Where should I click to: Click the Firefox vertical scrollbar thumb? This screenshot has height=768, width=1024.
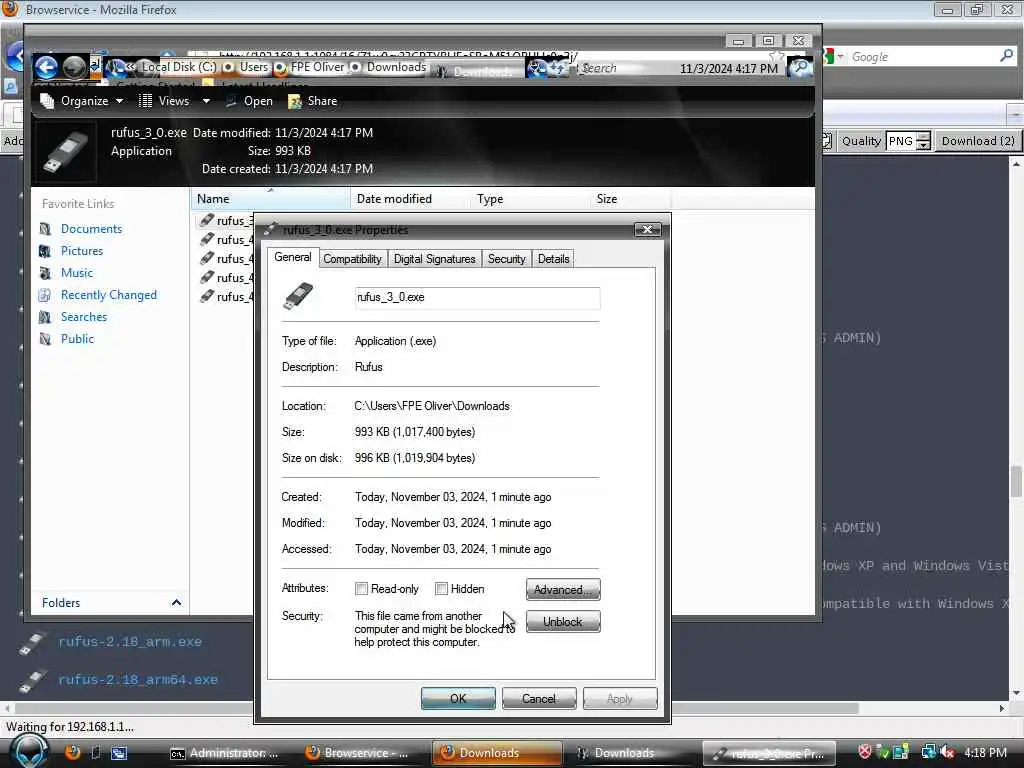(x=1016, y=481)
